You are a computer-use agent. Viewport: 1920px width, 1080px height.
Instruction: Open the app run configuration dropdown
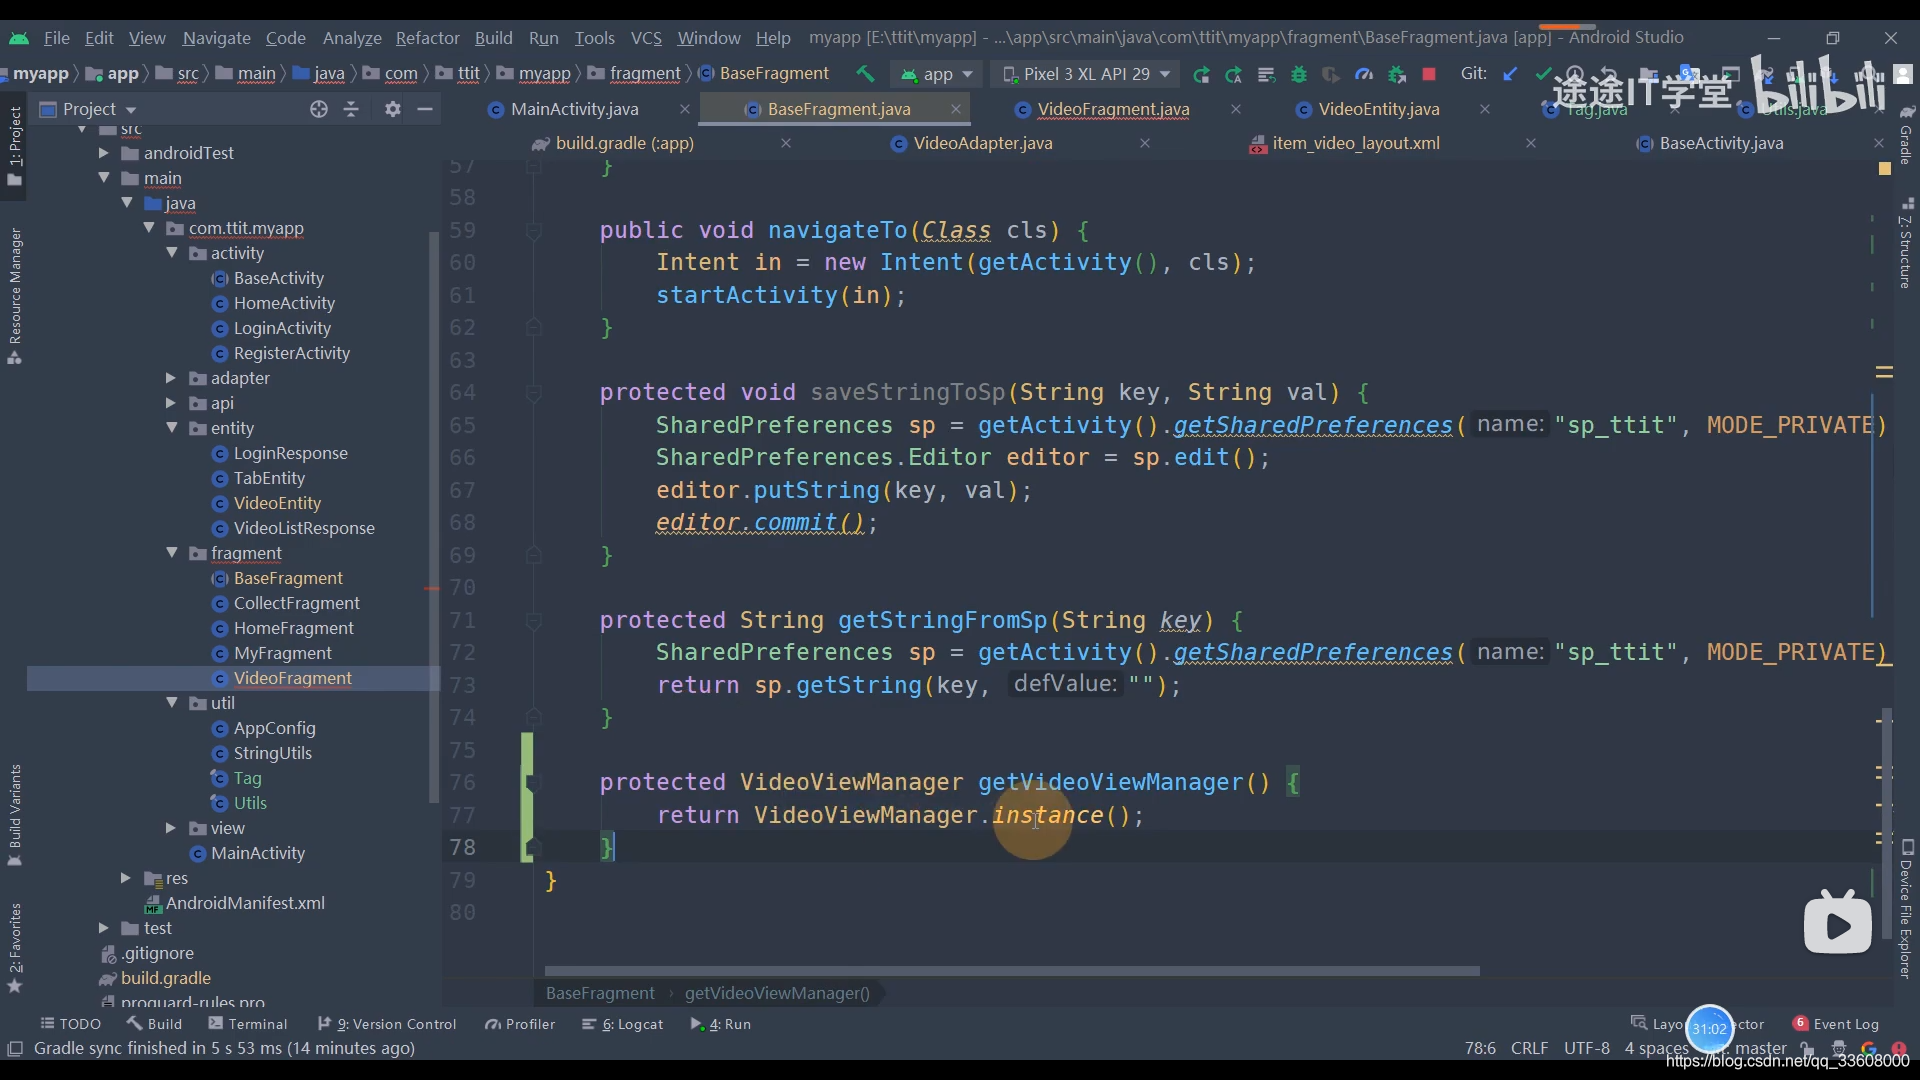[x=937, y=74]
